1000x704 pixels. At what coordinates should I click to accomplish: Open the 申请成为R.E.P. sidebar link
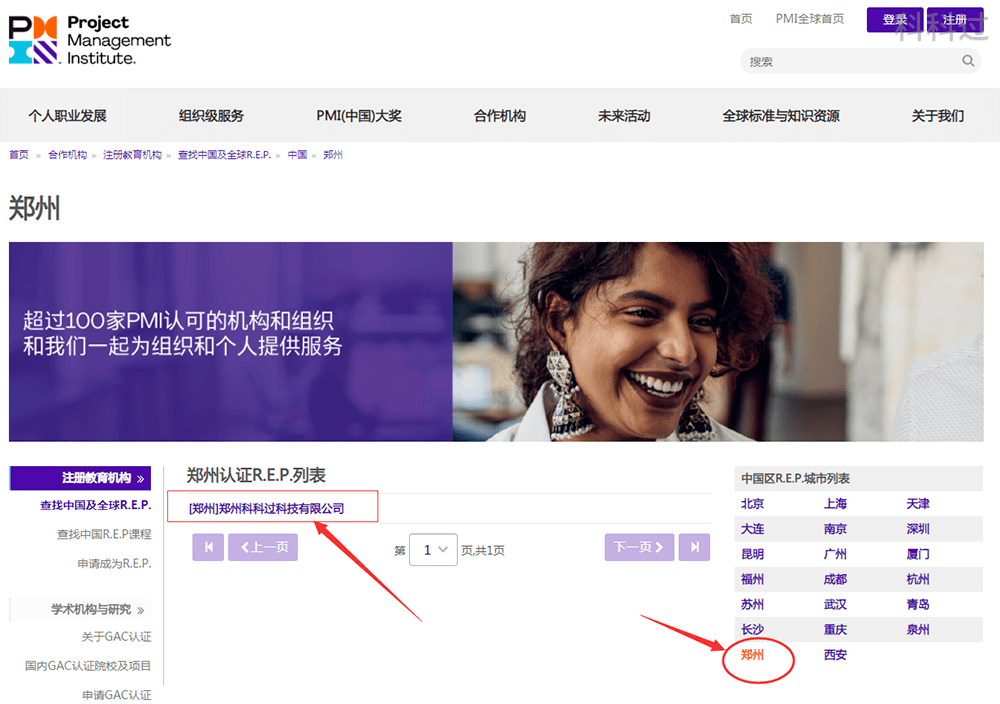115,563
